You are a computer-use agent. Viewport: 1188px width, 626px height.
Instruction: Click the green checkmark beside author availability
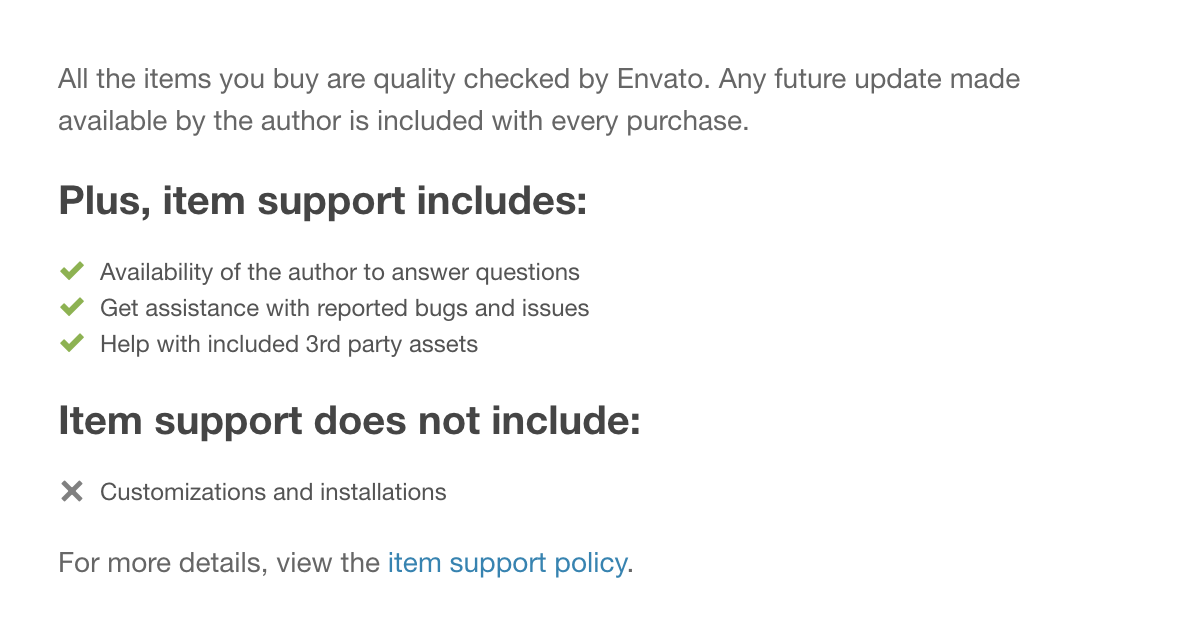coord(71,271)
